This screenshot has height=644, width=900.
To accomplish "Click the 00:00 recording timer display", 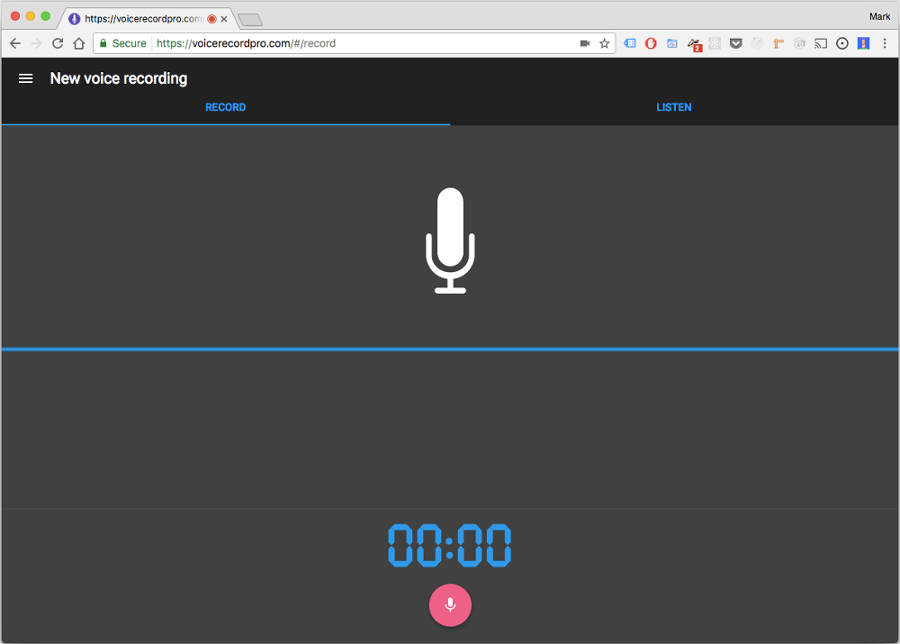I will pyautogui.click(x=449, y=545).
